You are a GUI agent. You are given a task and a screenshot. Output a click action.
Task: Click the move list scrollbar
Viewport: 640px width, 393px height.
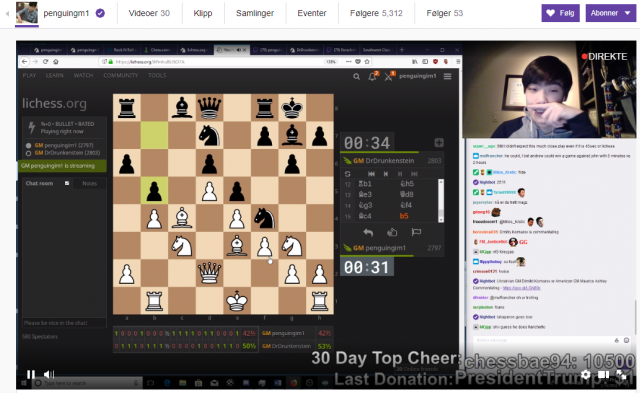pyautogui.click(x=441, y=201)
